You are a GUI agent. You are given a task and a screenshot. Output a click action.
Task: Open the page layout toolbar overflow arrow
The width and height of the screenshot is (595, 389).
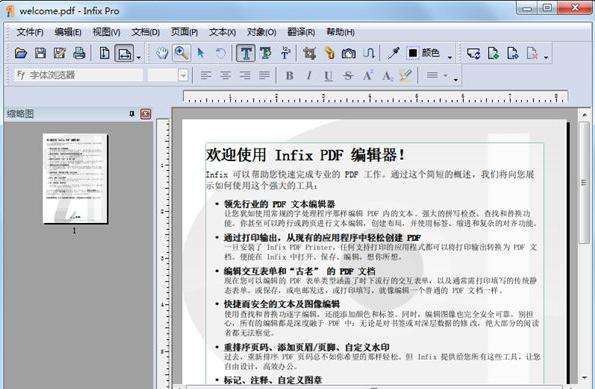tap(139, 57)
